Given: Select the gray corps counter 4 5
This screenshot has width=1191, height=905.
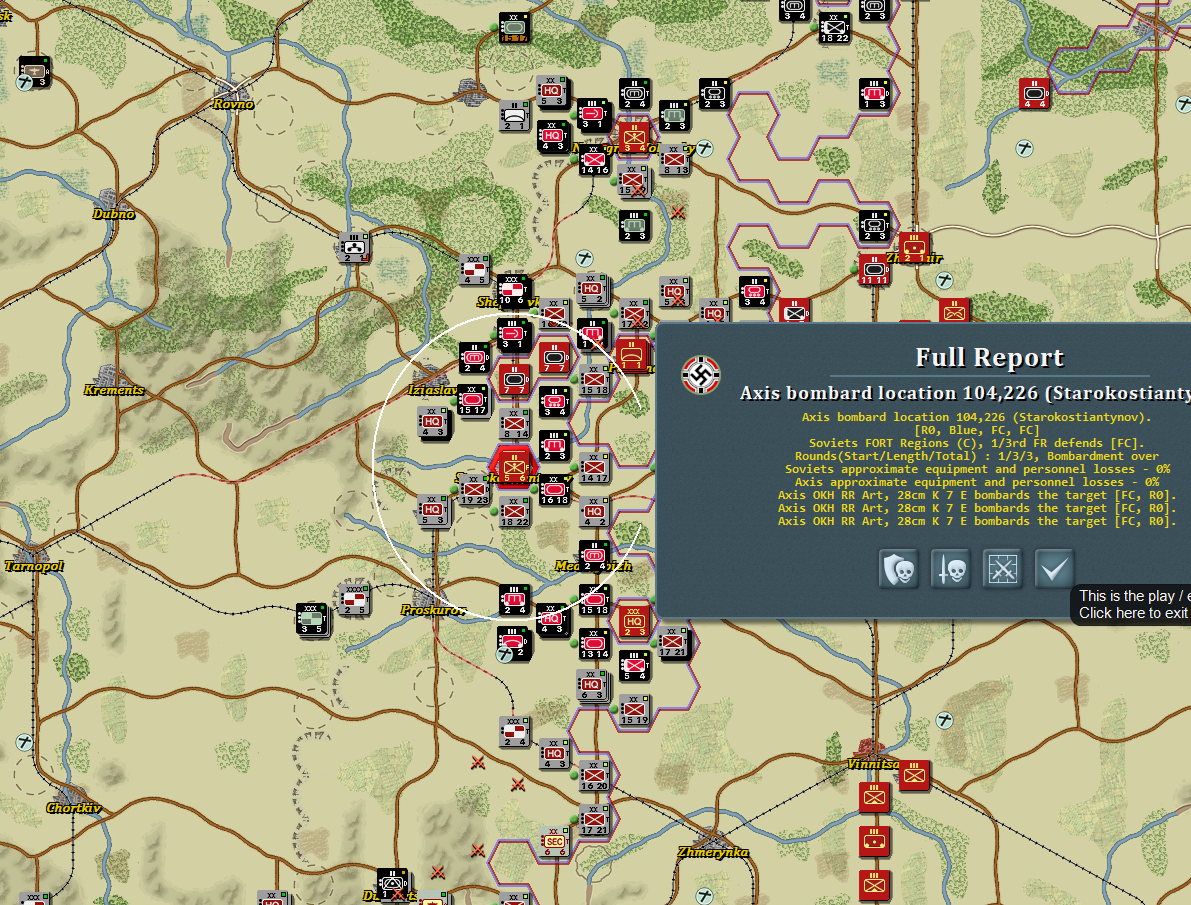Looking at the screenshot, I should point(474,270).
